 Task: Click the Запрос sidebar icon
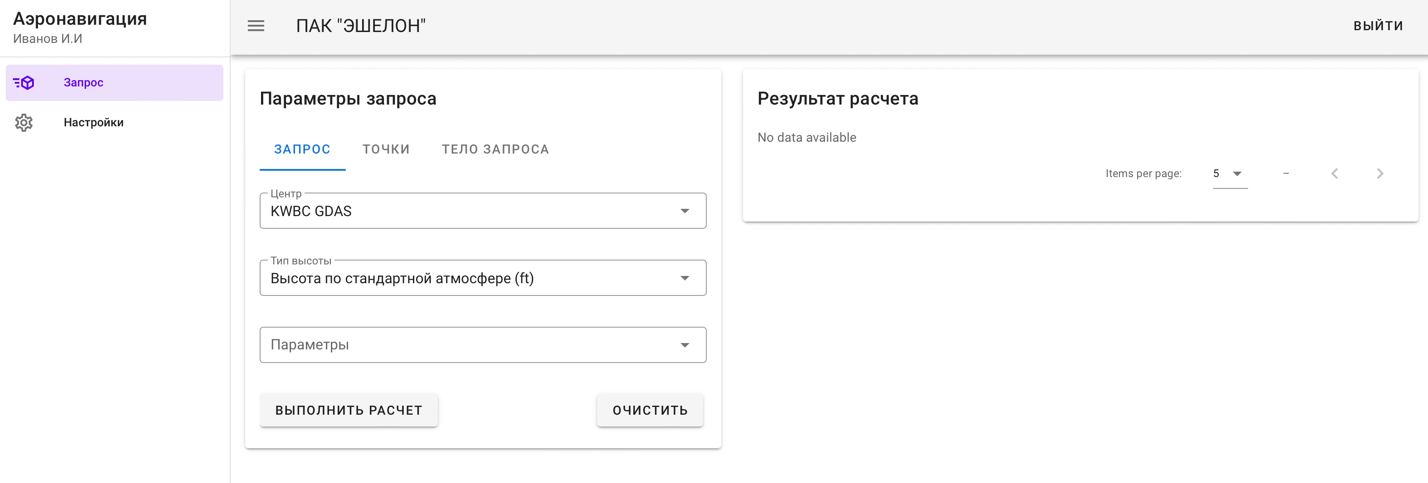pos(24,83)
